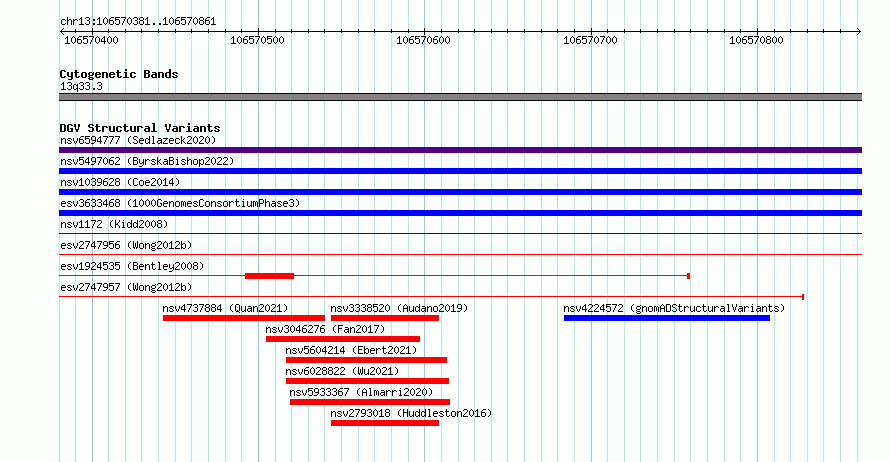
Task: Click the blue bar under nsv4224572
Action: click(667, 318)
